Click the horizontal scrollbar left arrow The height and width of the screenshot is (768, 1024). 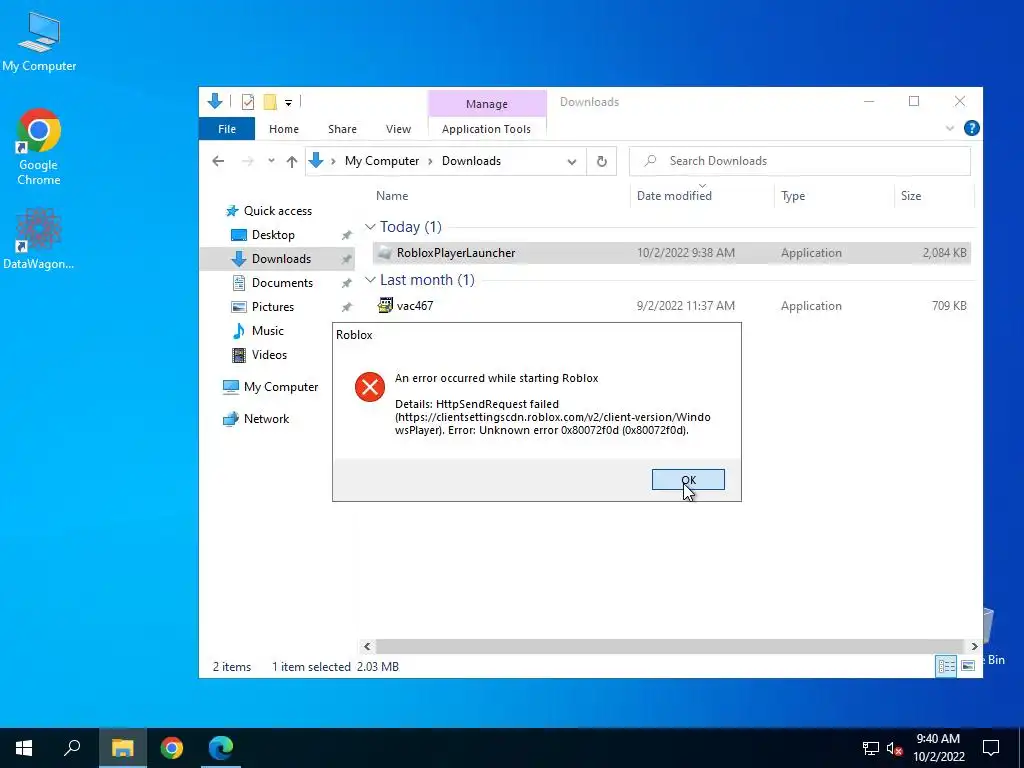tap(367, 647)
